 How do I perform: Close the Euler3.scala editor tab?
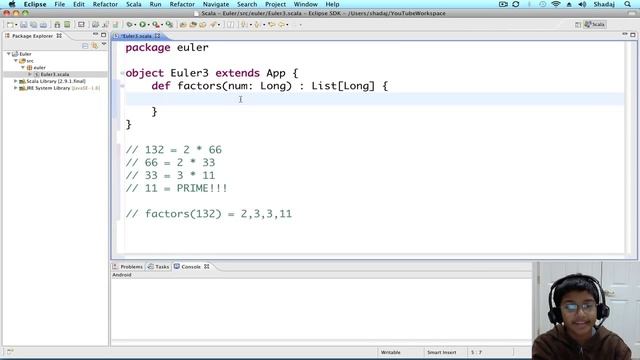click(158, 36)
